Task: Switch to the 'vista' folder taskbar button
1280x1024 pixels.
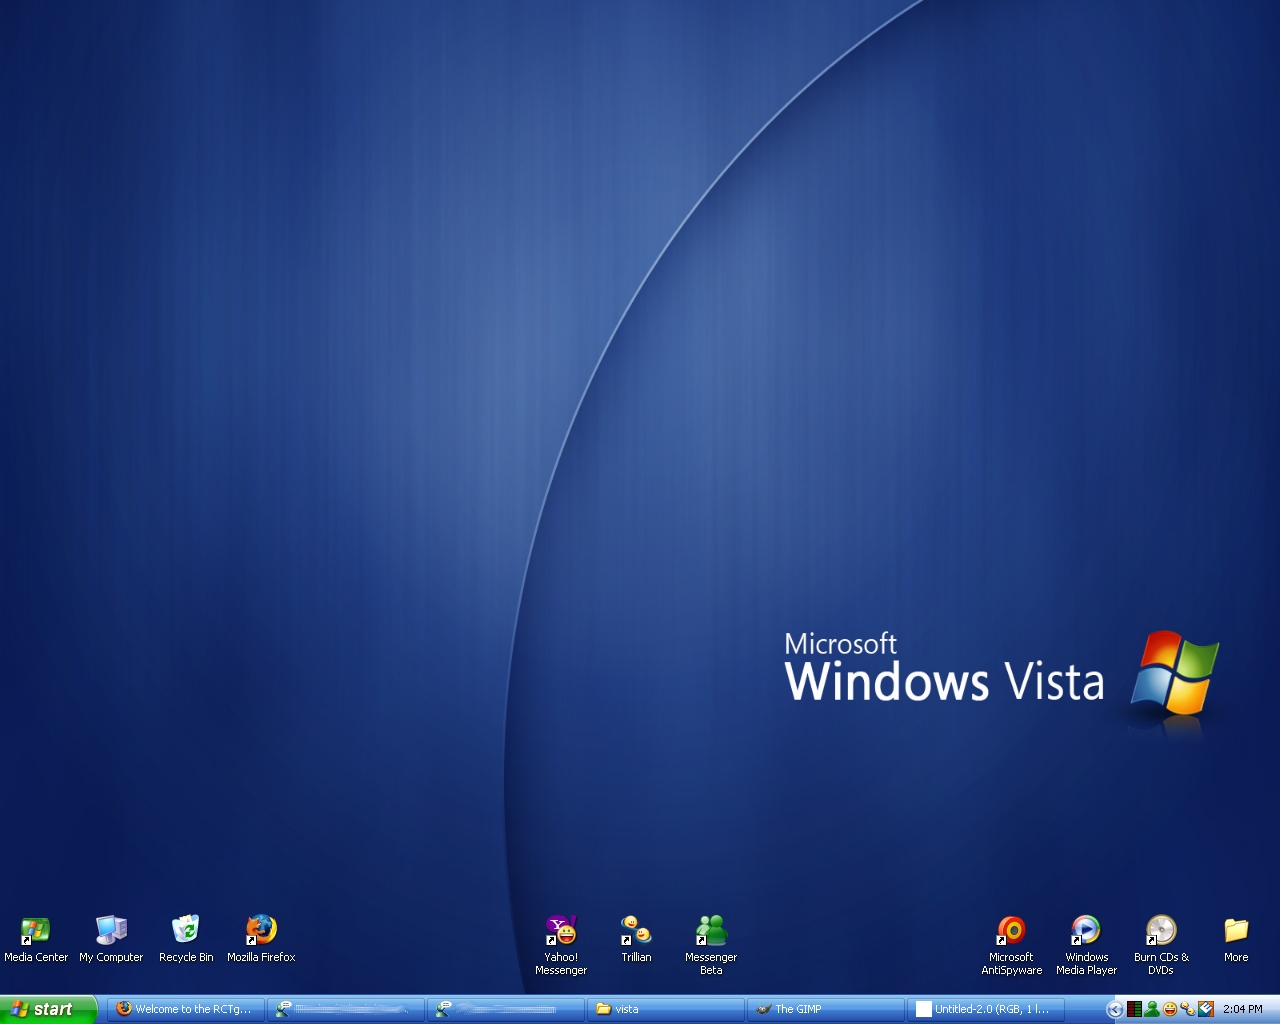Action: click(666, 1009)
